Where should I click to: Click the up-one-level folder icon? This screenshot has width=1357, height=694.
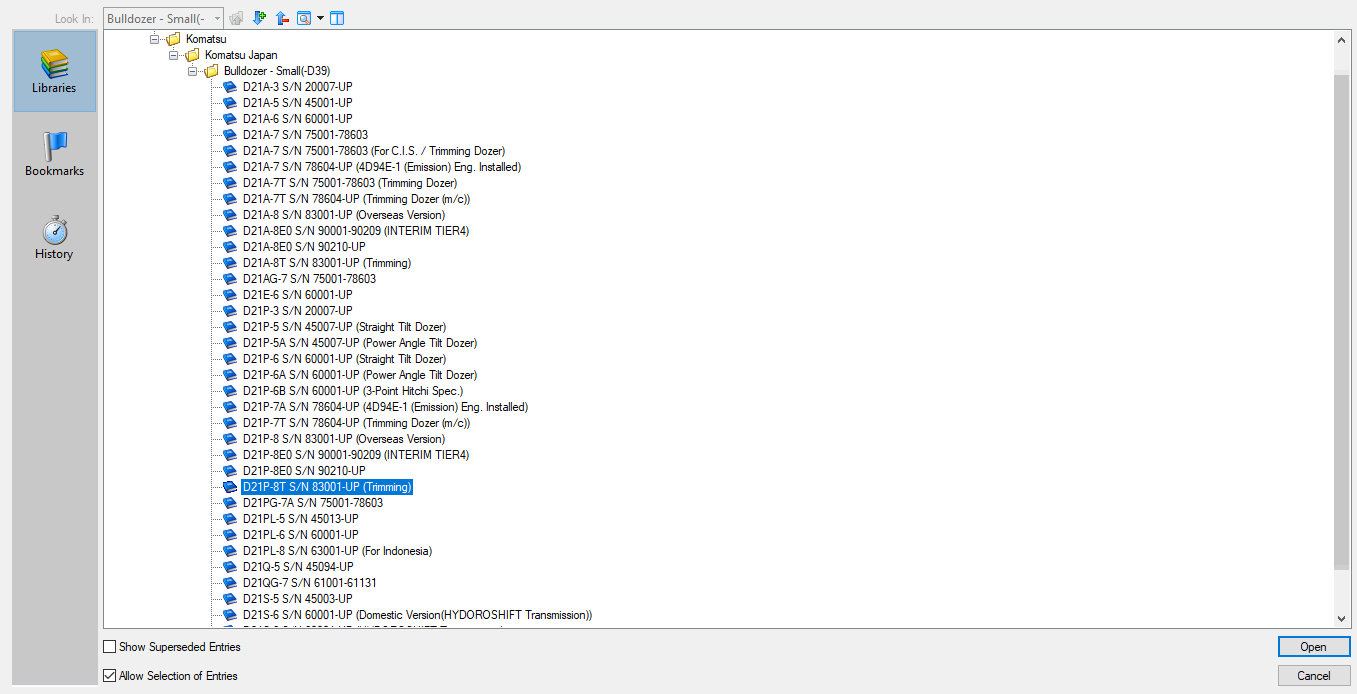pos(236,18)
